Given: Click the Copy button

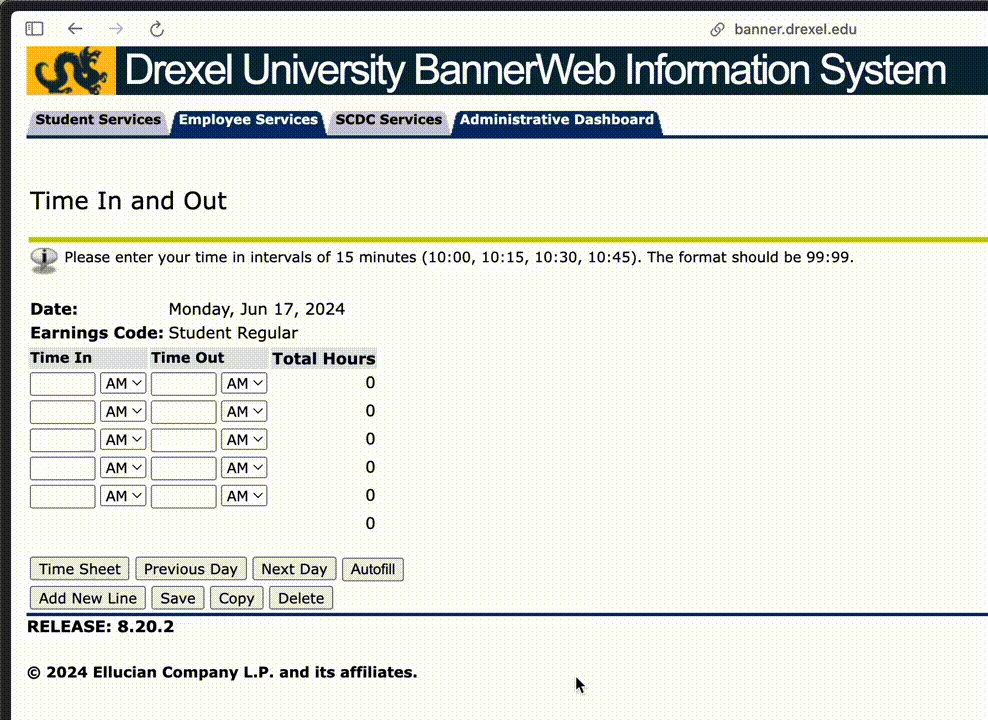Looking at the screenshot, I should (x=236, y=598).
